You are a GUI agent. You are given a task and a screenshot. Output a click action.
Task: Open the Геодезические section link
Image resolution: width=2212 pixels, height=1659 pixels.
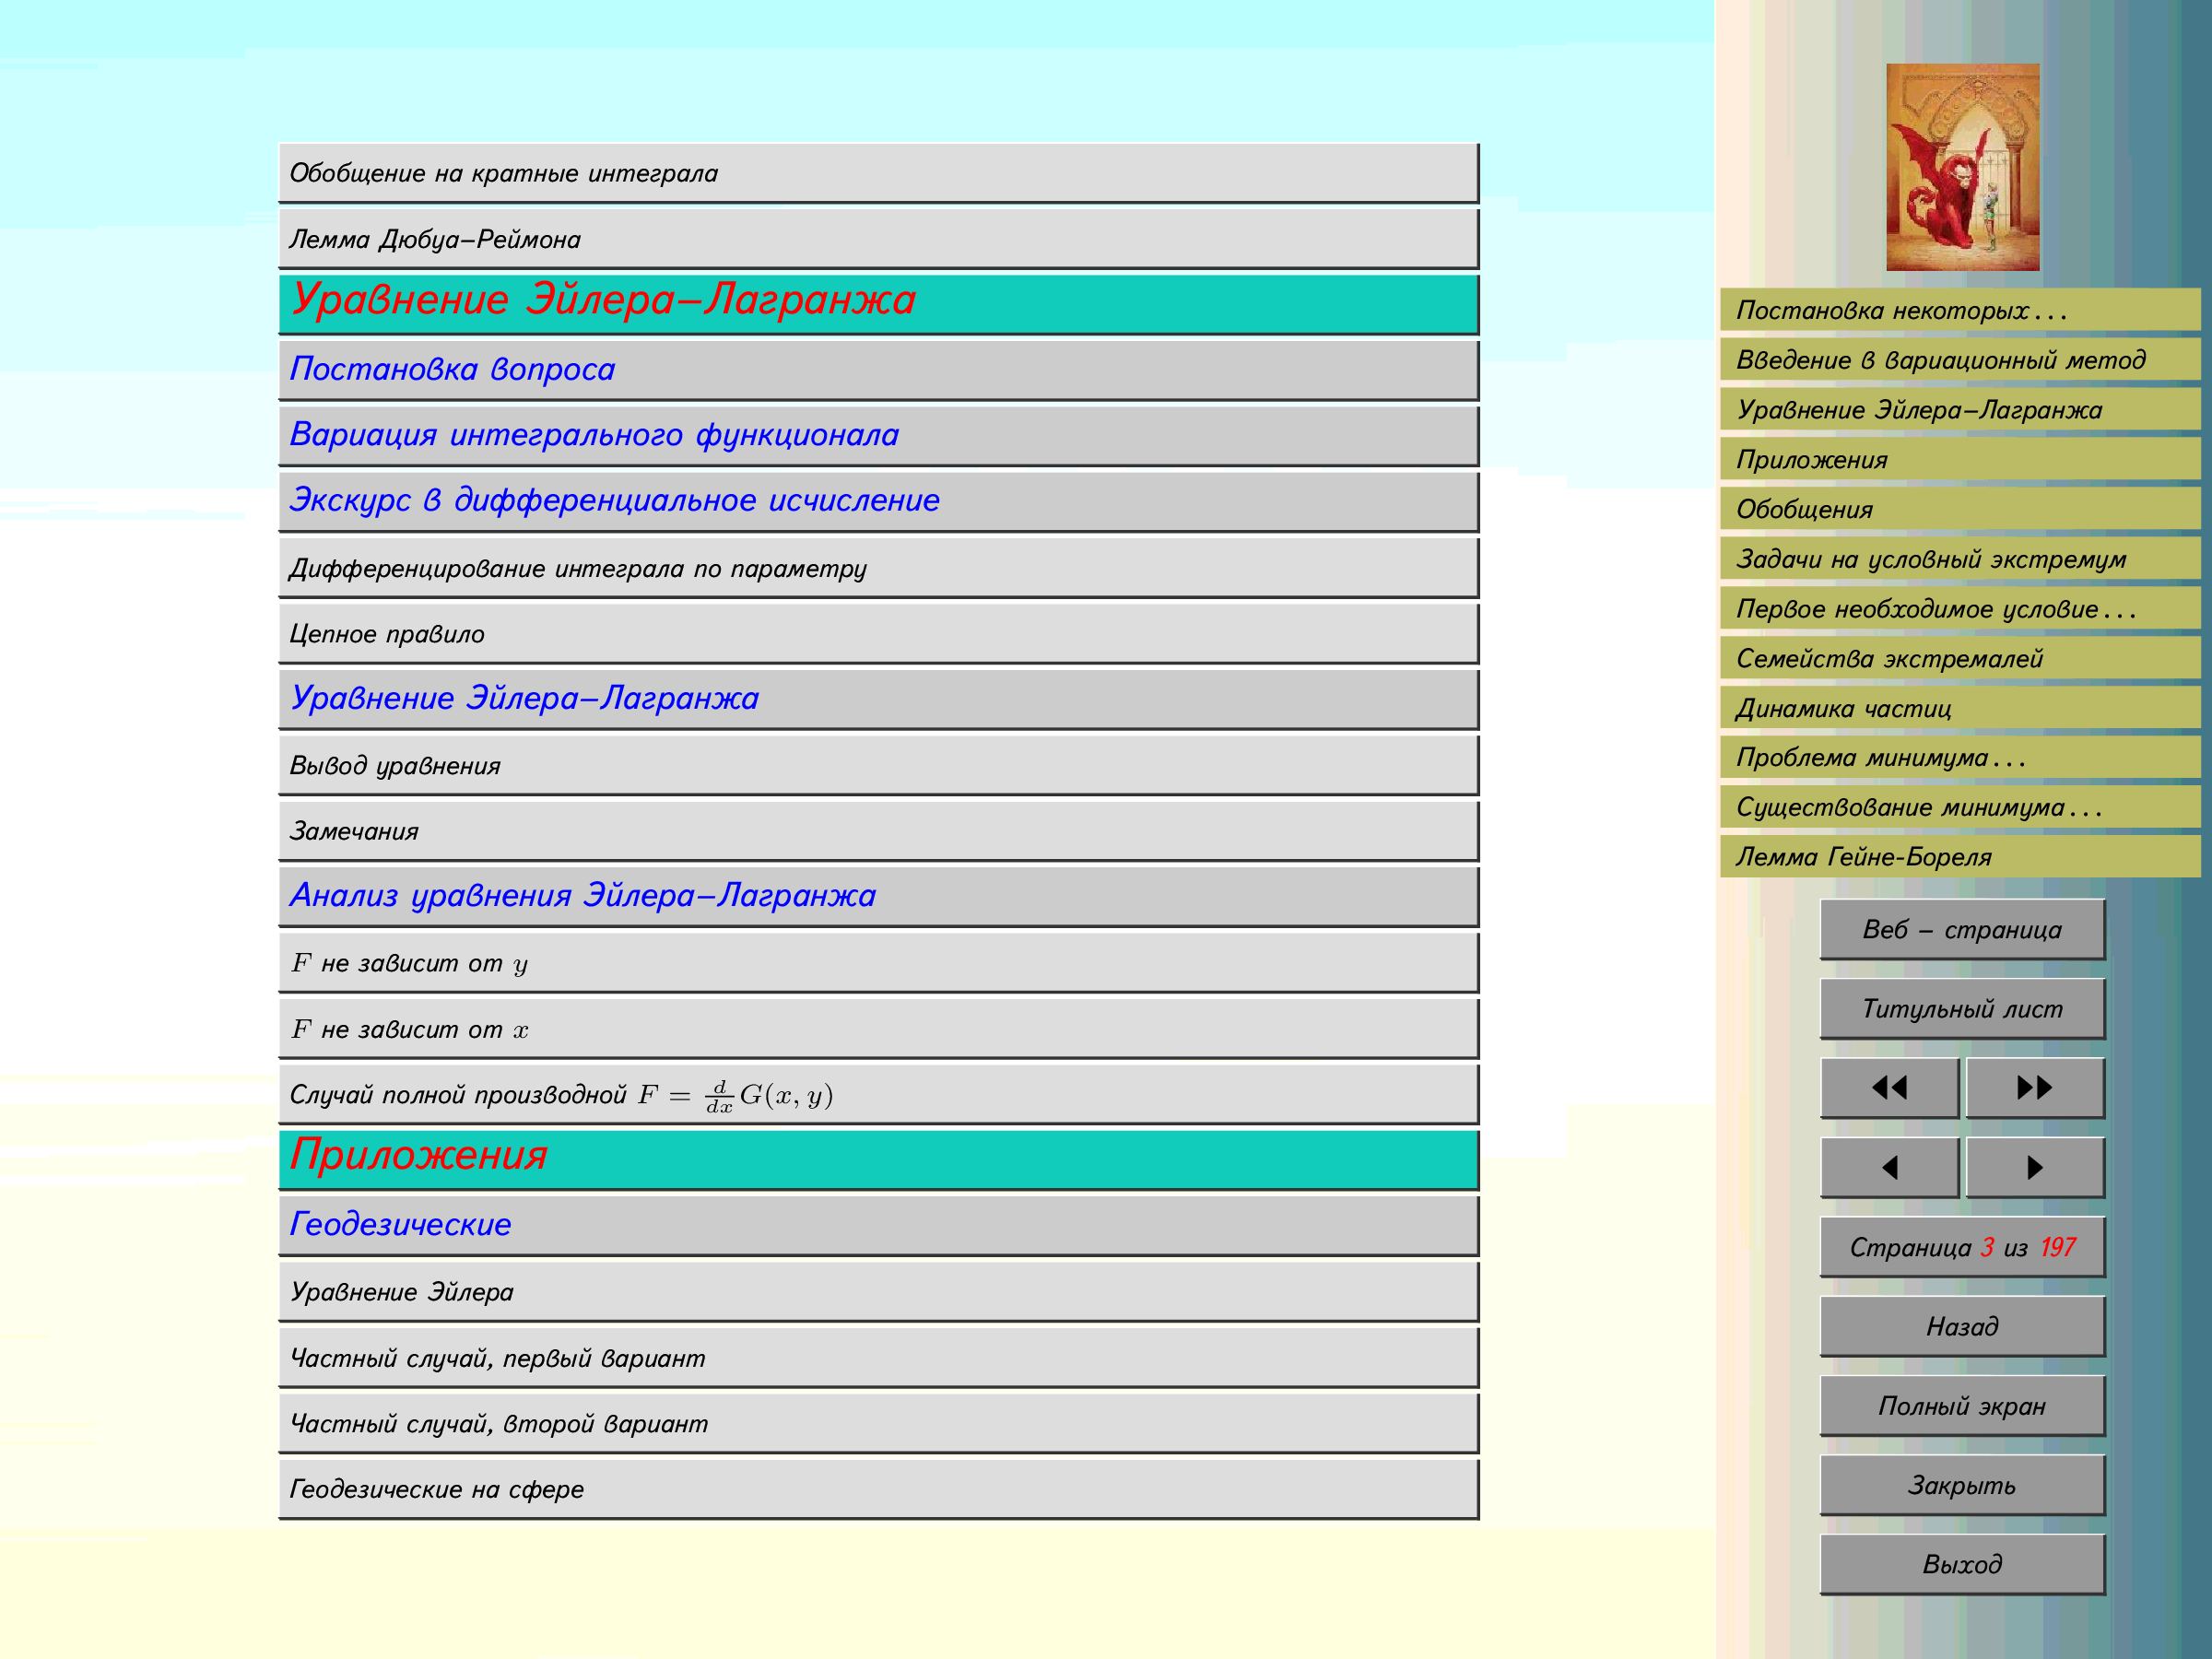tap(400, 1224)
